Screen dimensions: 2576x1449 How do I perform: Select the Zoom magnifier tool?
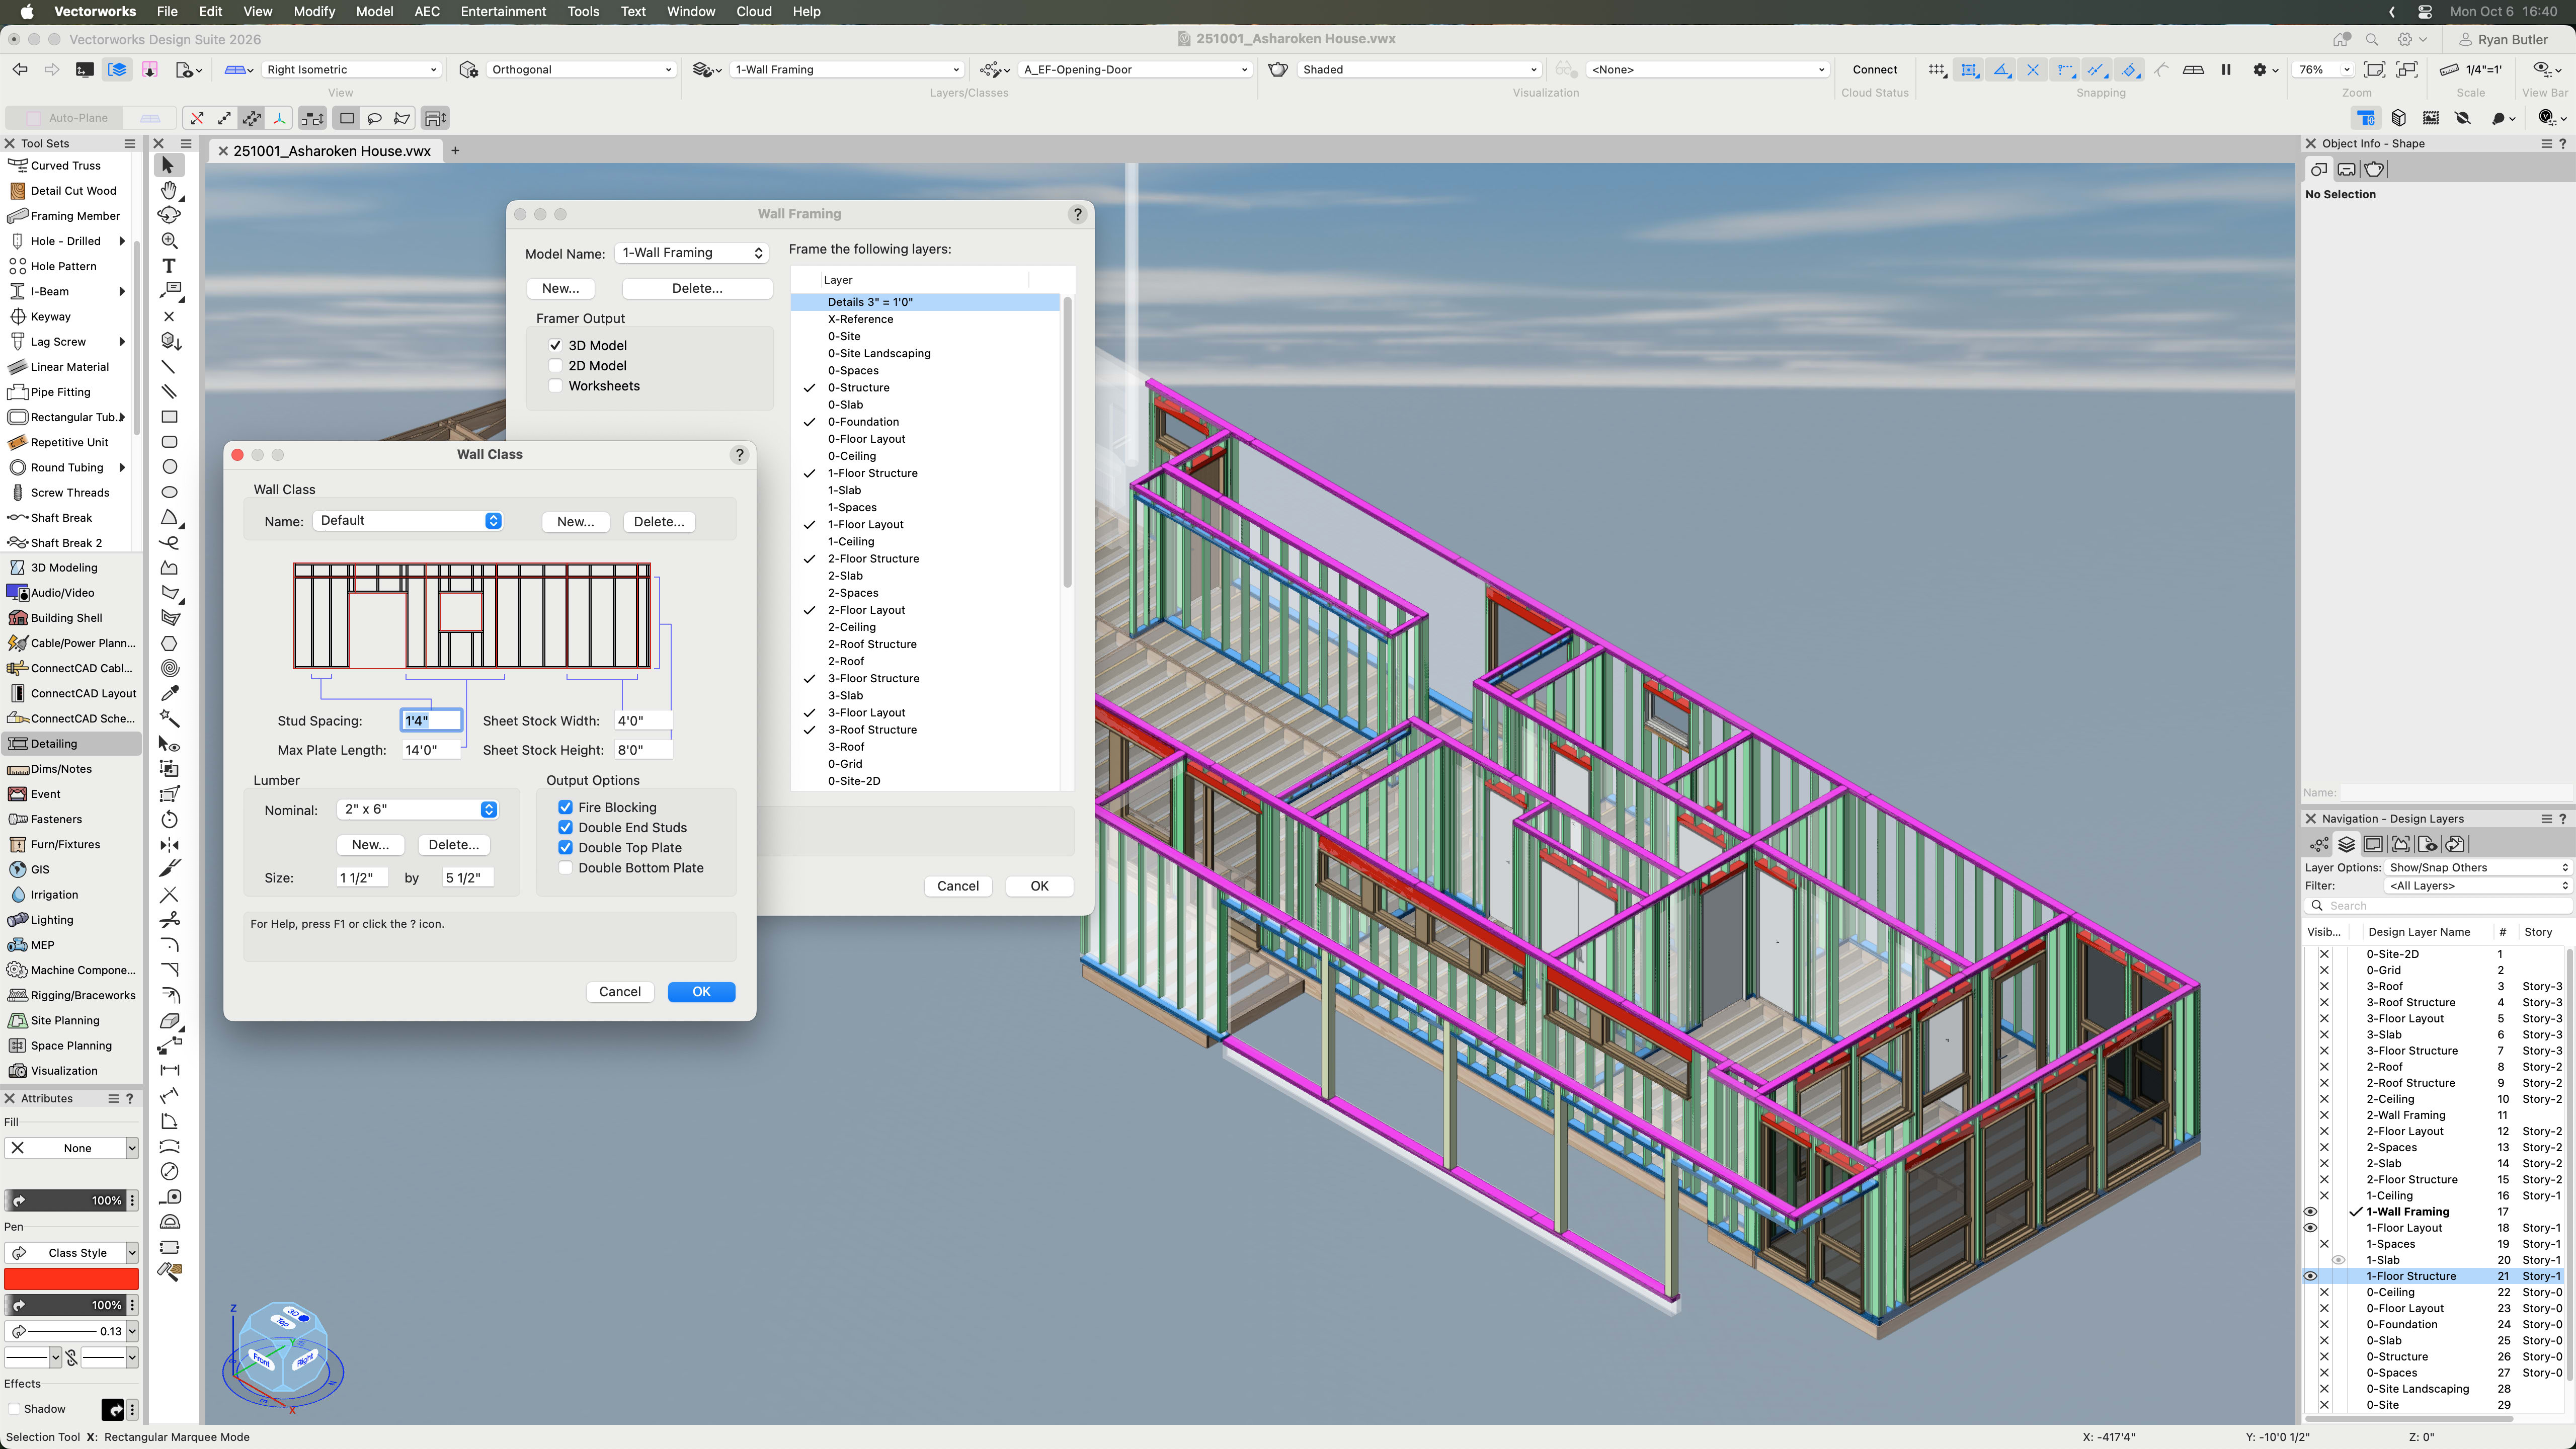coord(169,241)
